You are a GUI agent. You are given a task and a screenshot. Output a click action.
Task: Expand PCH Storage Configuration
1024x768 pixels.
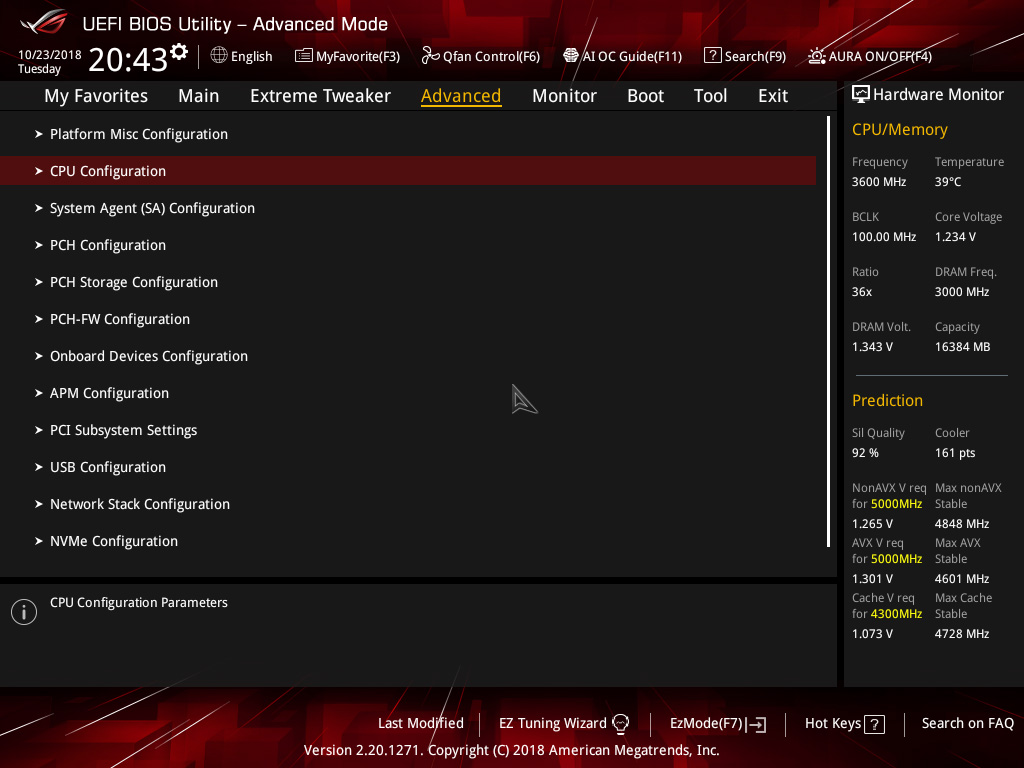(408, 282)
